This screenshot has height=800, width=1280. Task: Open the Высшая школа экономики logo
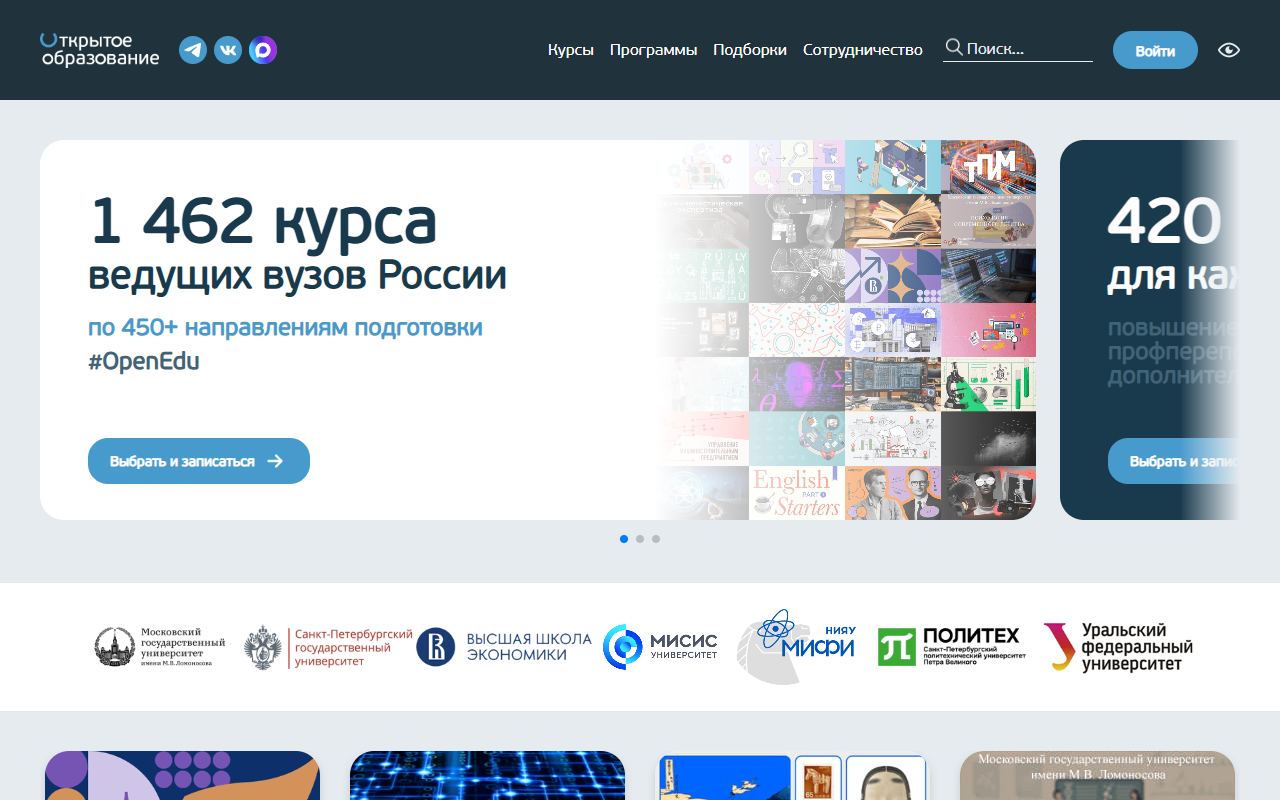point(504,647)
